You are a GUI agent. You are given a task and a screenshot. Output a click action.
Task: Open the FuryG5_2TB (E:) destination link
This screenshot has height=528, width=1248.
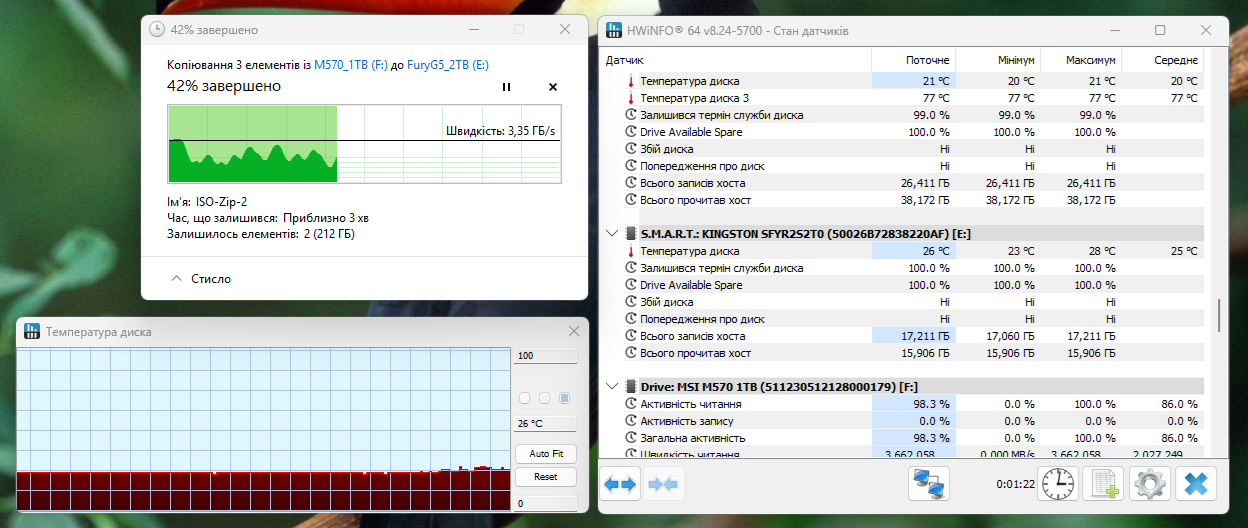pyautogui.click(x=448, y=64)
